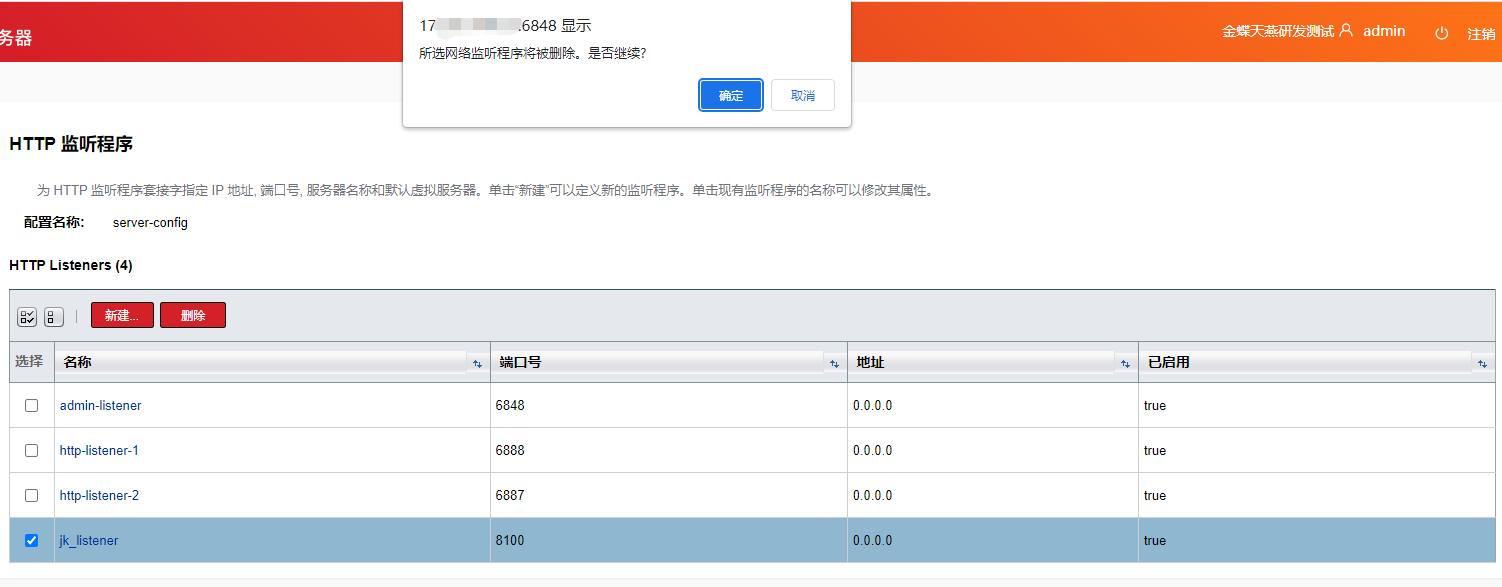Check the http-listener-1 row checkbox
This screenshot has width=1502, height=587.
(x=31, y=451)
